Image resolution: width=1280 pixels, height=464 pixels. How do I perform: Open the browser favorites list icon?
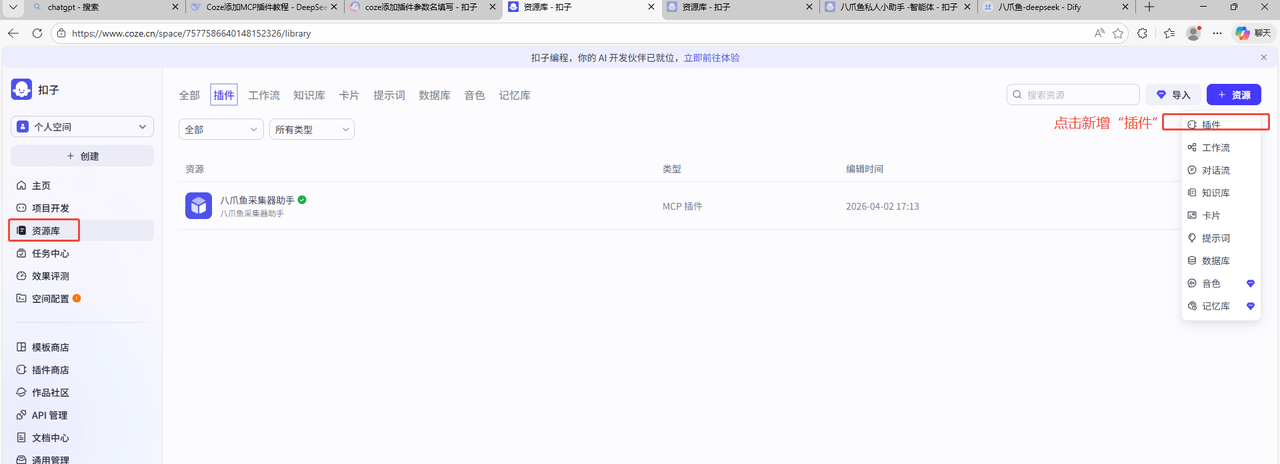(x=1170, y=33)
